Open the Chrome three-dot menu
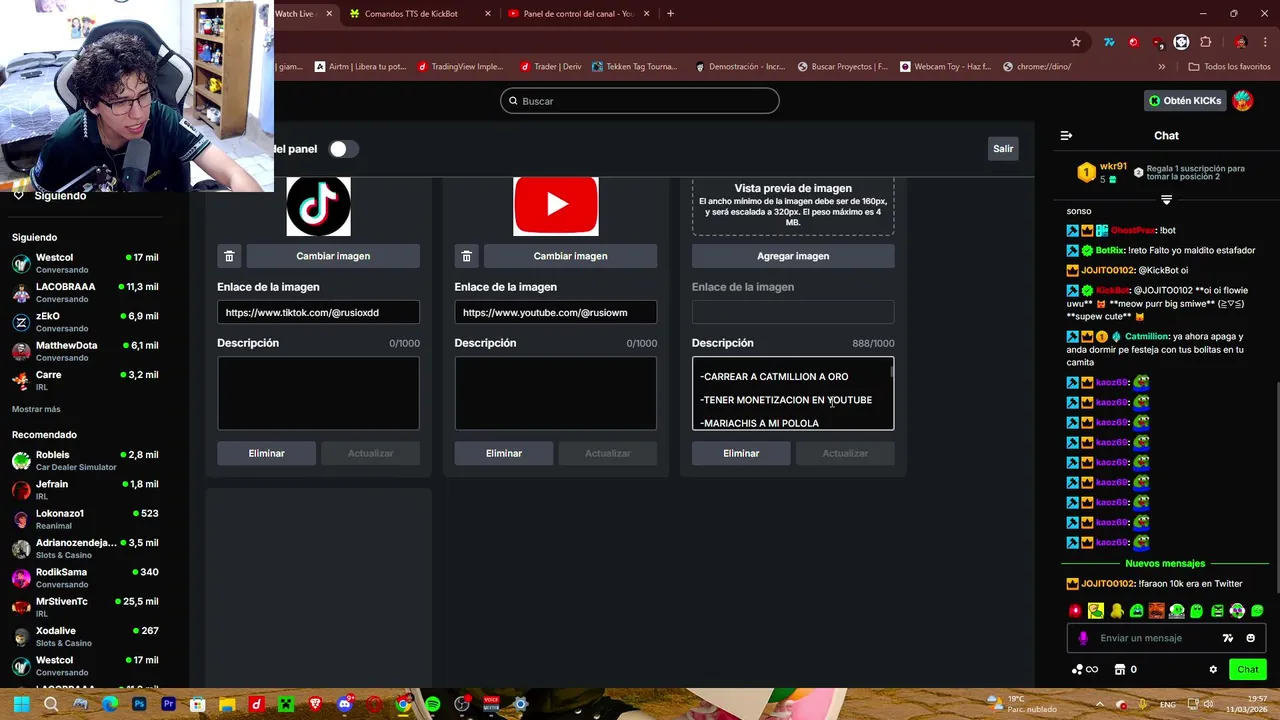The image size is (1280, 720). [1267, 42]
